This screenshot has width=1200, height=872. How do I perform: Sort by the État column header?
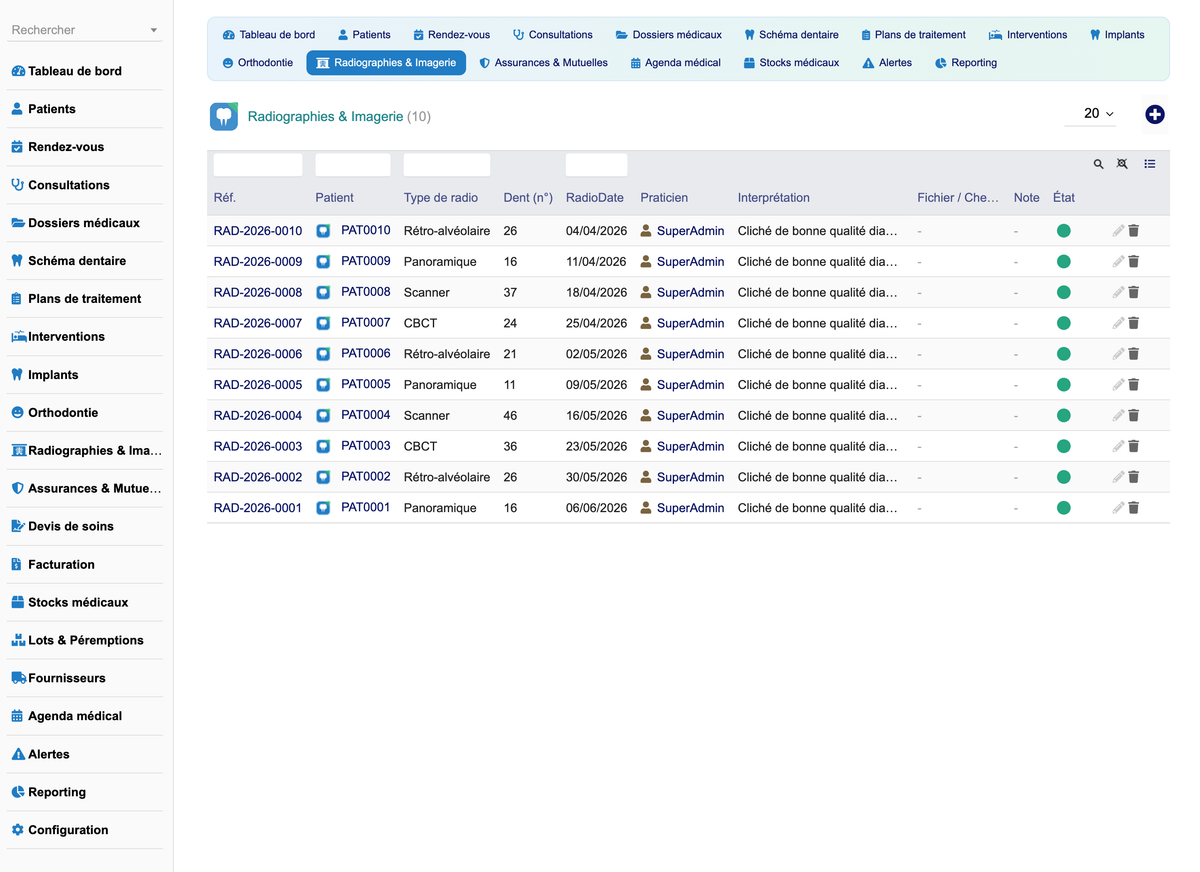[x=1064, y=198]
